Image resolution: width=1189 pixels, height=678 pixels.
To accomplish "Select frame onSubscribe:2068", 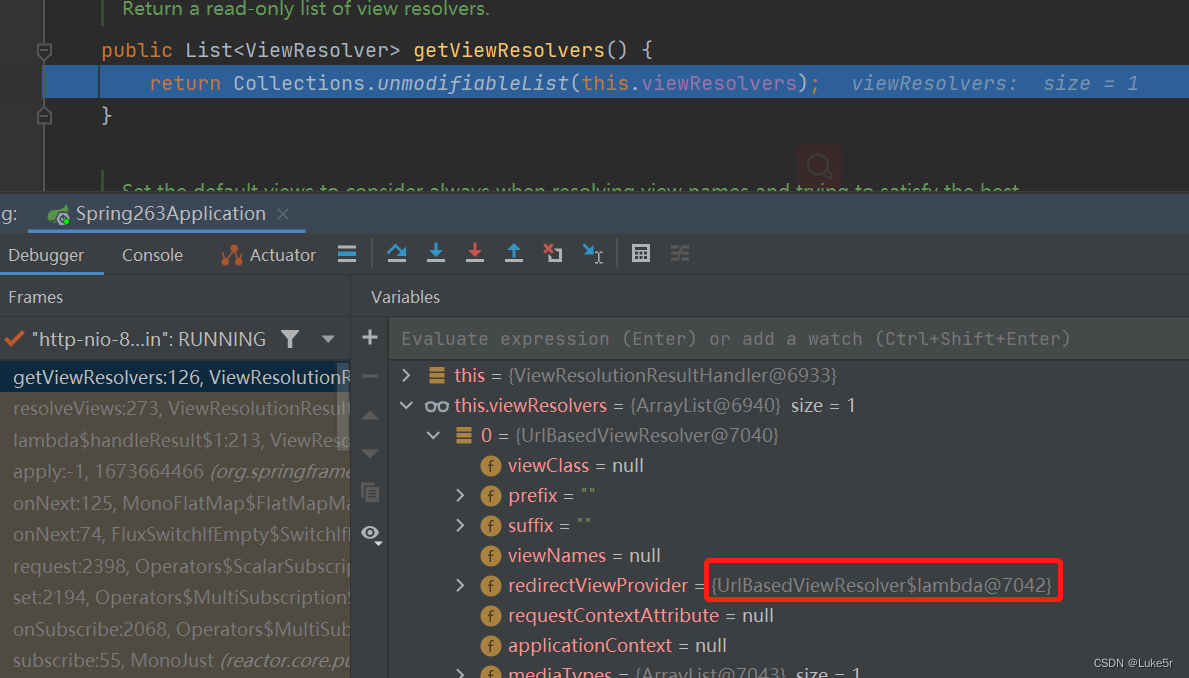I will coord(175,629).
